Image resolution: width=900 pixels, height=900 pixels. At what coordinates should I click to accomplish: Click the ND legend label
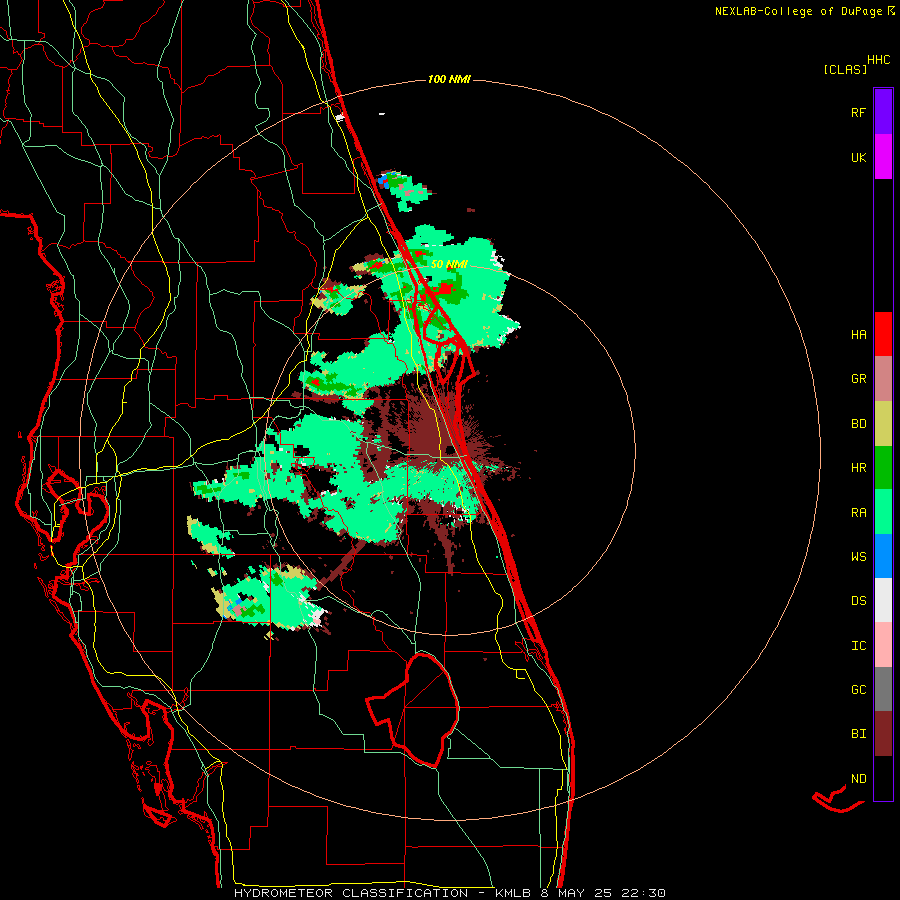[858, 779]
